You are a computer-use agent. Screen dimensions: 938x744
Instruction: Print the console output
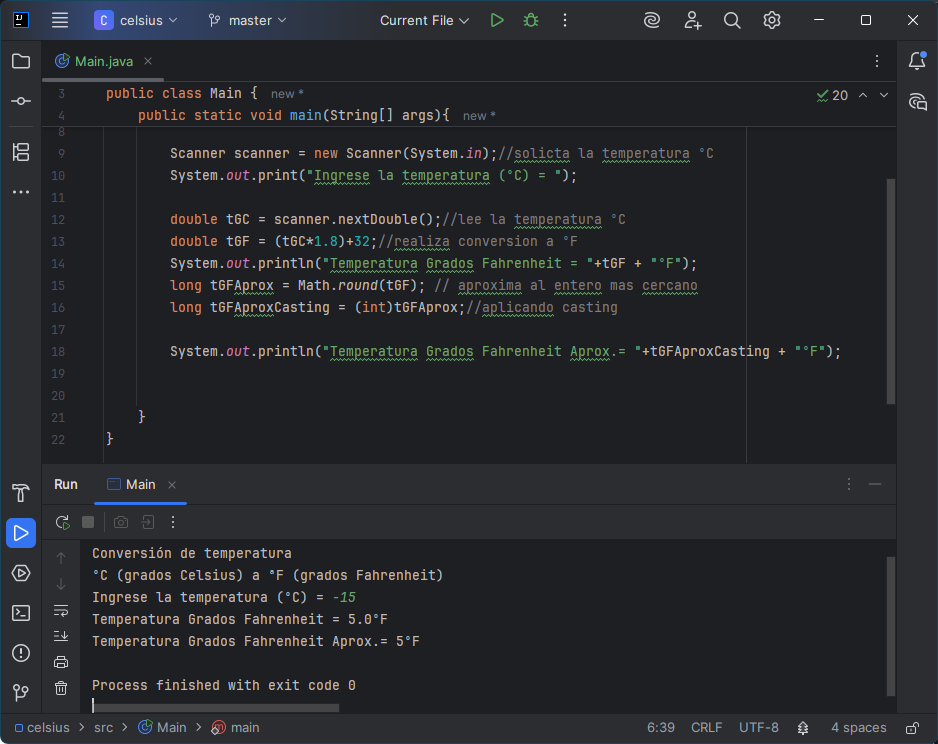[61, 662]
